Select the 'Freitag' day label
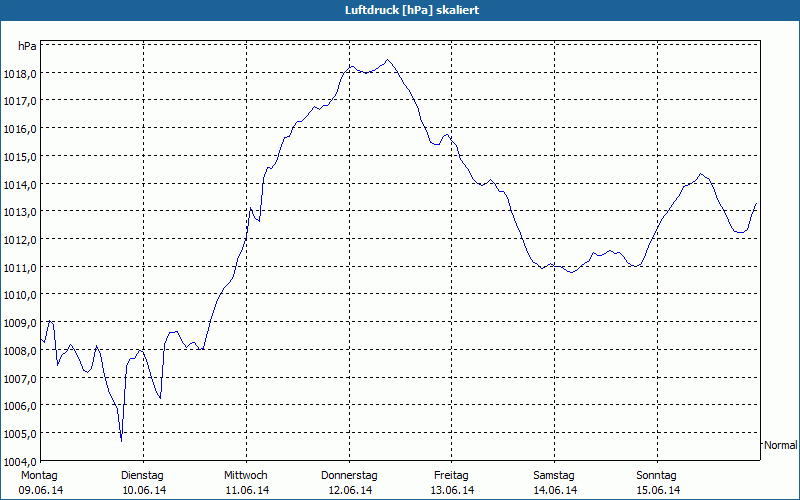 coord(452,475)
